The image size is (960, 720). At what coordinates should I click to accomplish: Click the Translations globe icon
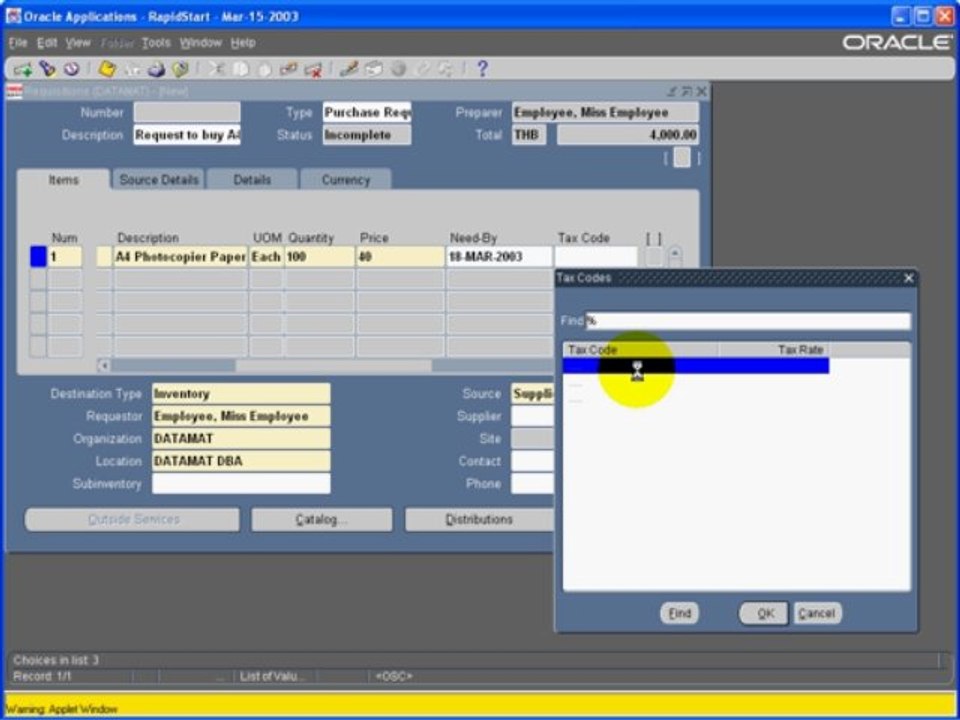point(398,69)
